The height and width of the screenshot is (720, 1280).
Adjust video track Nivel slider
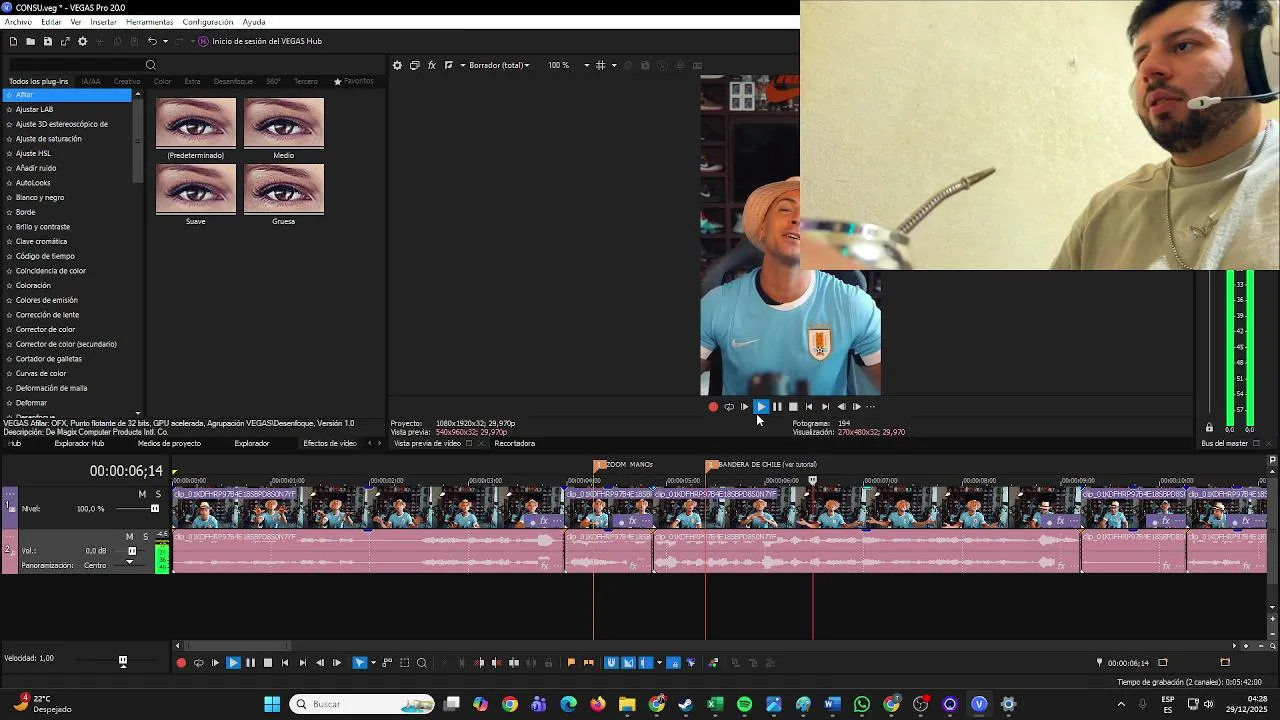coord(154,509)
